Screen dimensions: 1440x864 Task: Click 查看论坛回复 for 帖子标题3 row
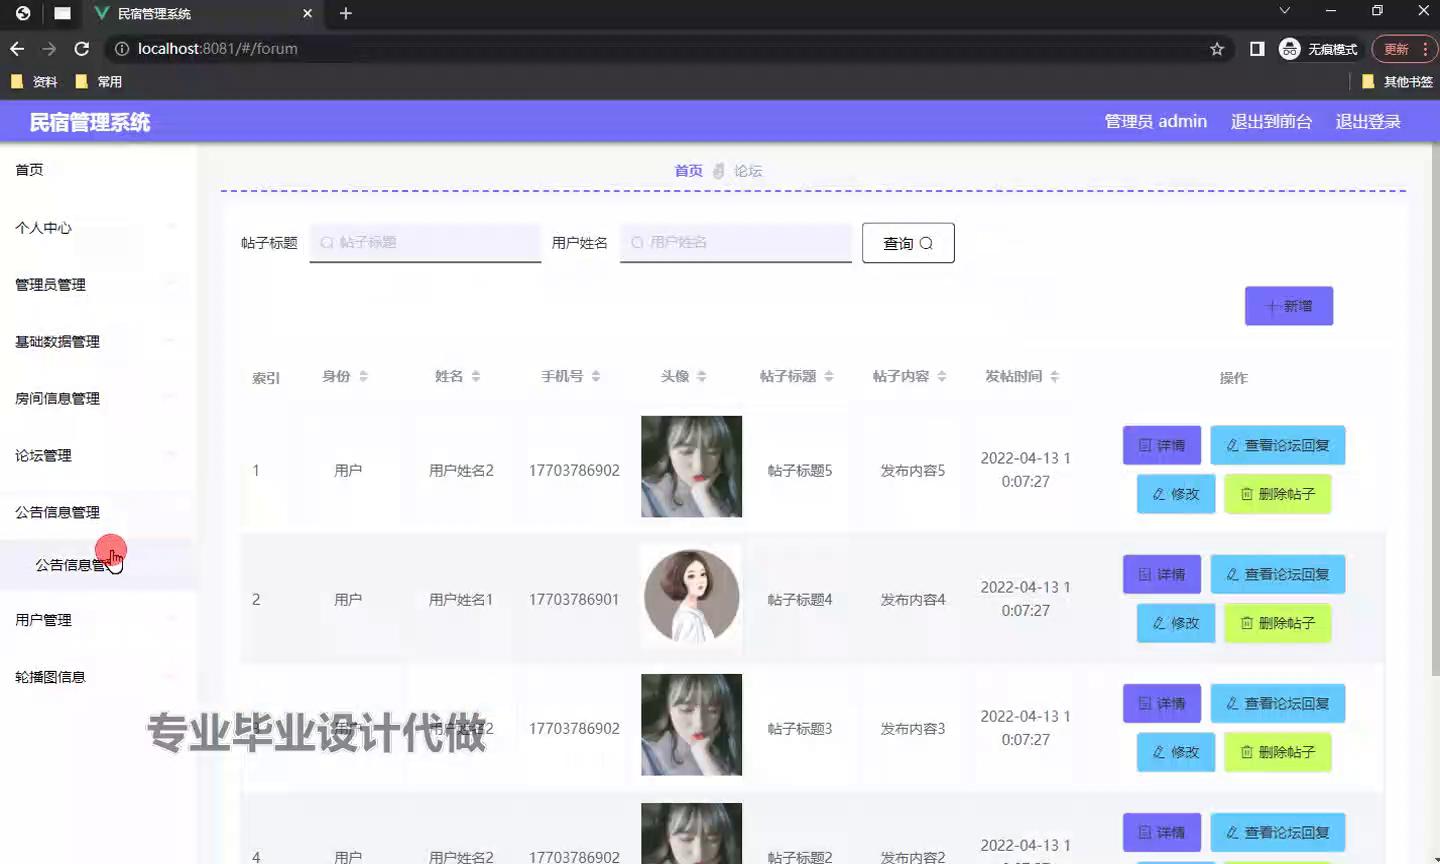pos(1278,703)
